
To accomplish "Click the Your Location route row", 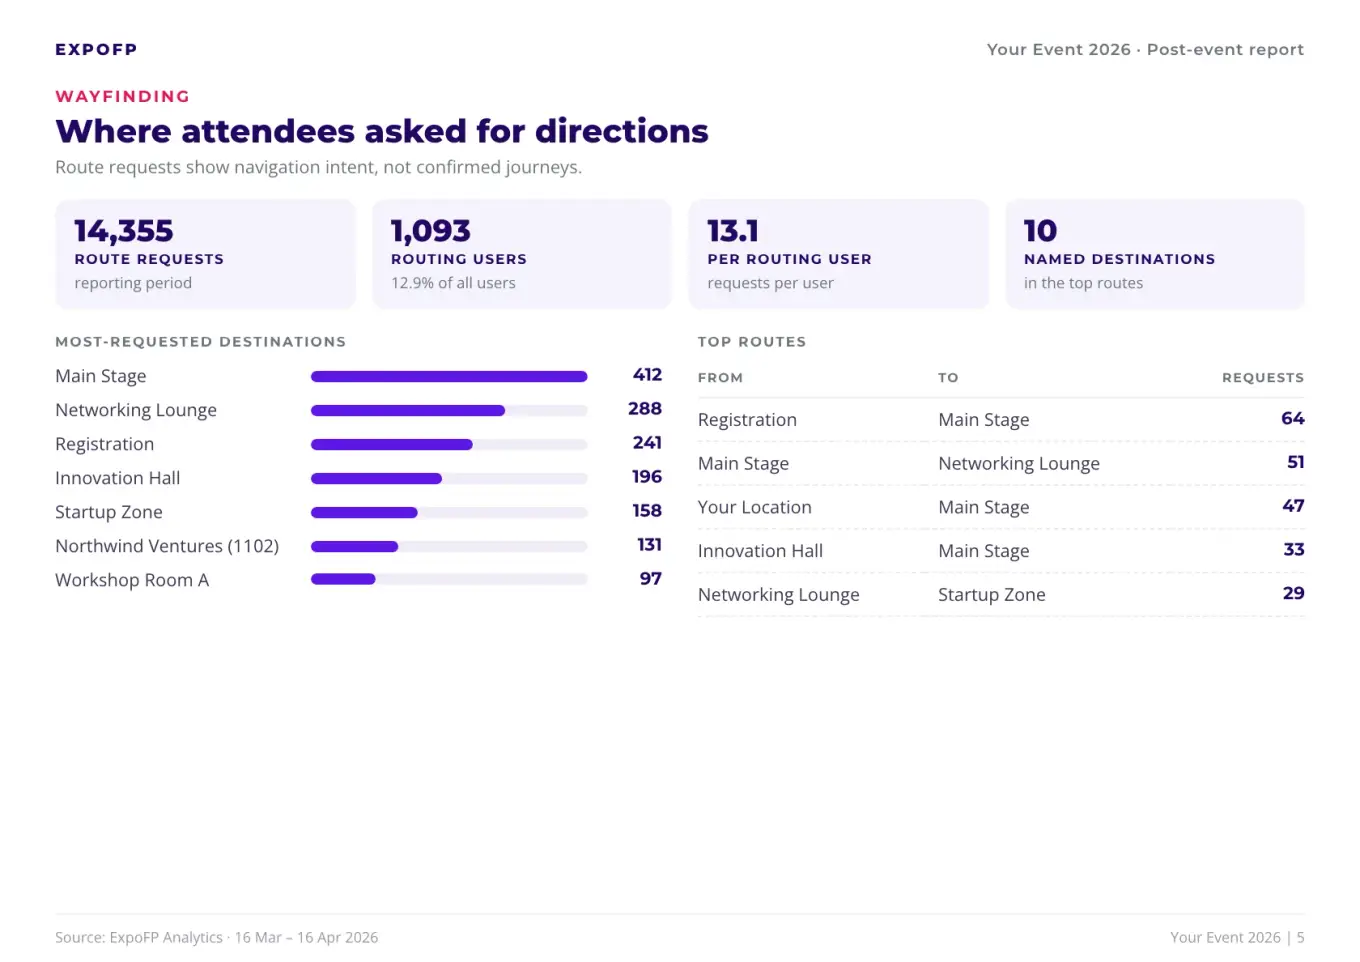I will (1001, 507).
